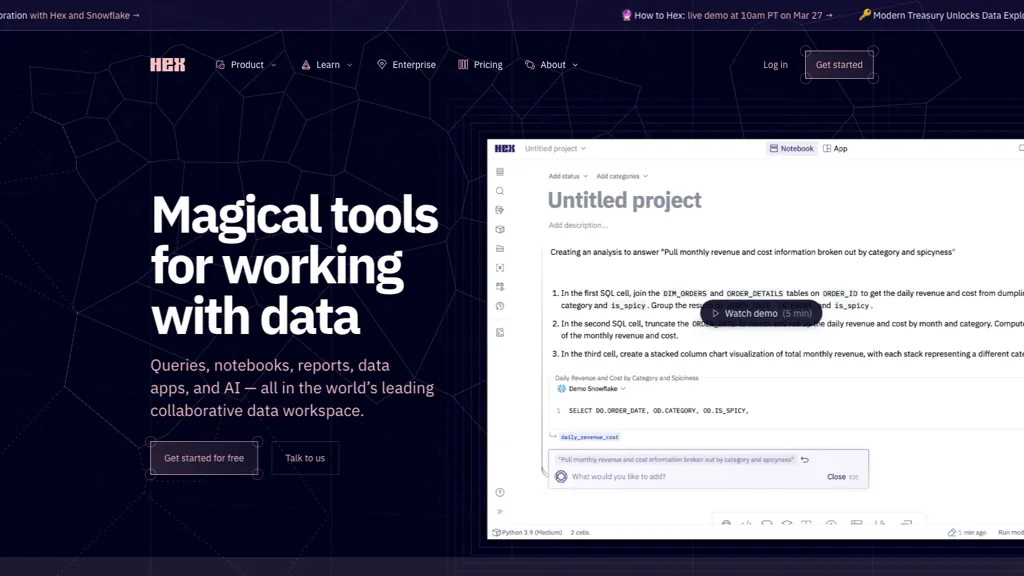1024x576 pixels.
Task: Click the Demo Snowflake data source icon
Action: click(562, 389)
